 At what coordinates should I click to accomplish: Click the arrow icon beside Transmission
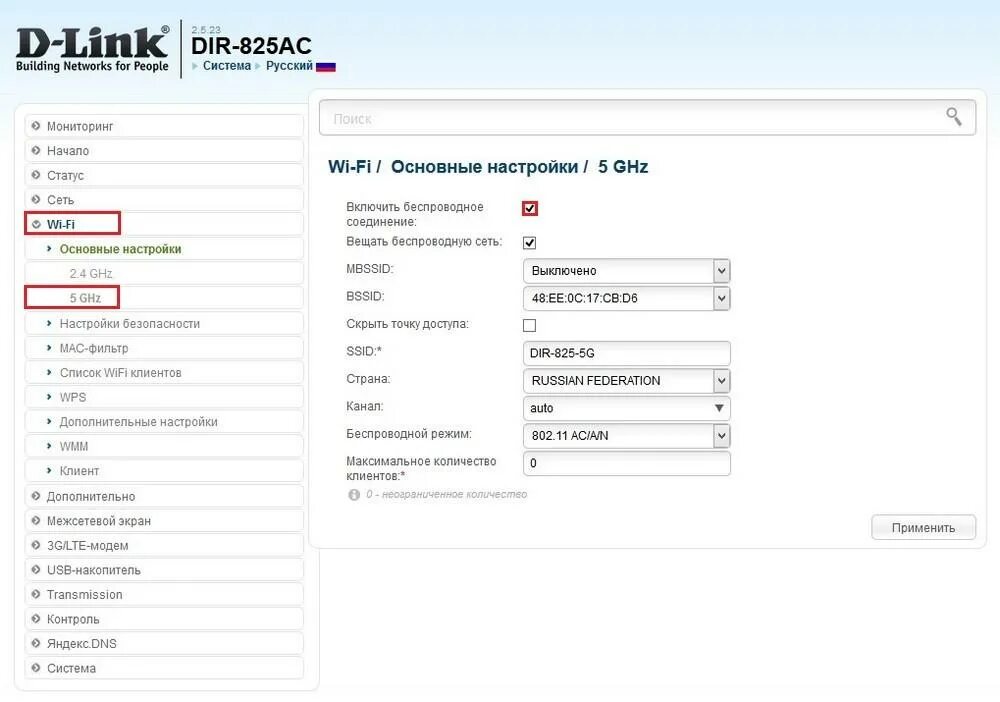point(36,594)
